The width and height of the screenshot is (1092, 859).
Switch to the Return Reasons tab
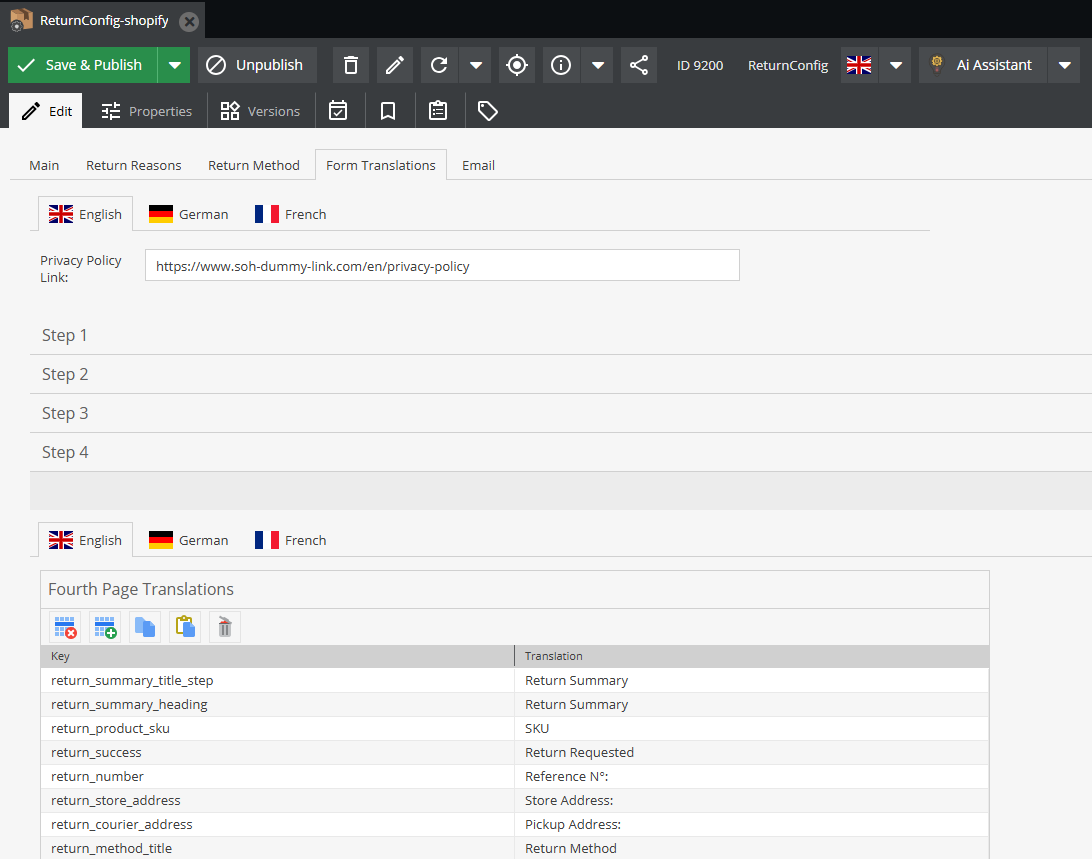click(x=134, y=165)
